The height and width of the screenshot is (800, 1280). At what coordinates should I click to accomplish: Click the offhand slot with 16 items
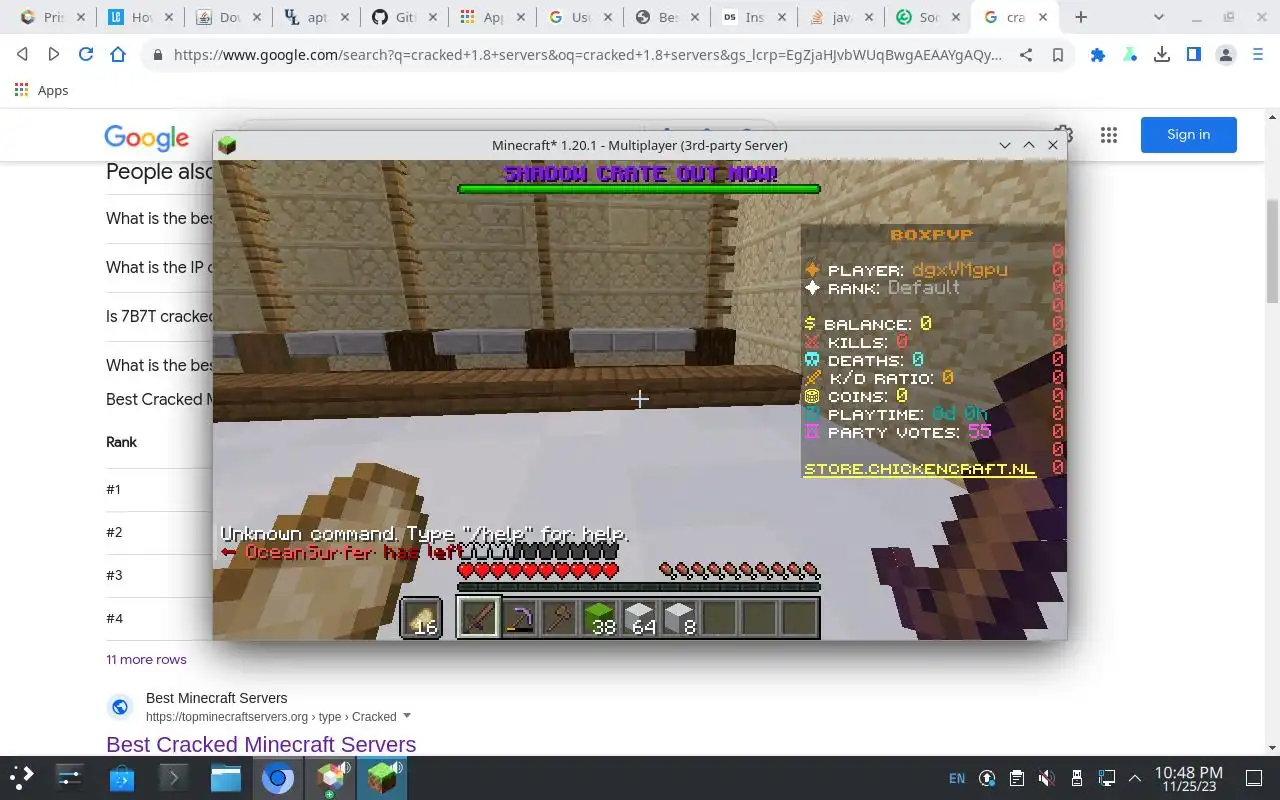pyautogui.click(x=421, y=617)
